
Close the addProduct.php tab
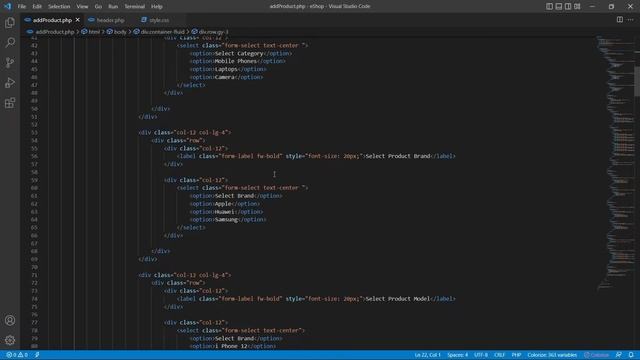(78, 20)
